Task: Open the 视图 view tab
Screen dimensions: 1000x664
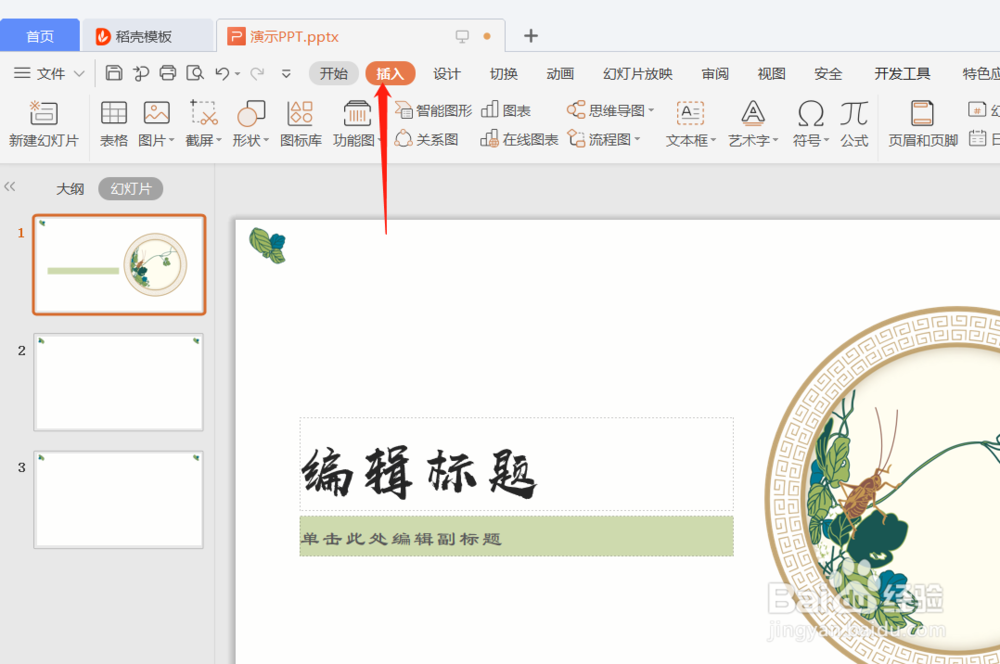Action: coord(771,73)
